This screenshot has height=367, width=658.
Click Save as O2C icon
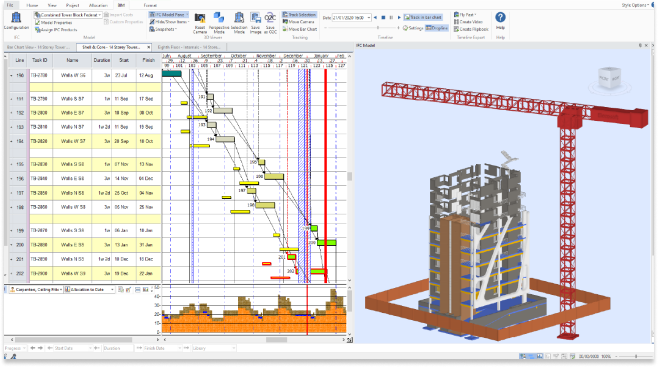[270, 23]
